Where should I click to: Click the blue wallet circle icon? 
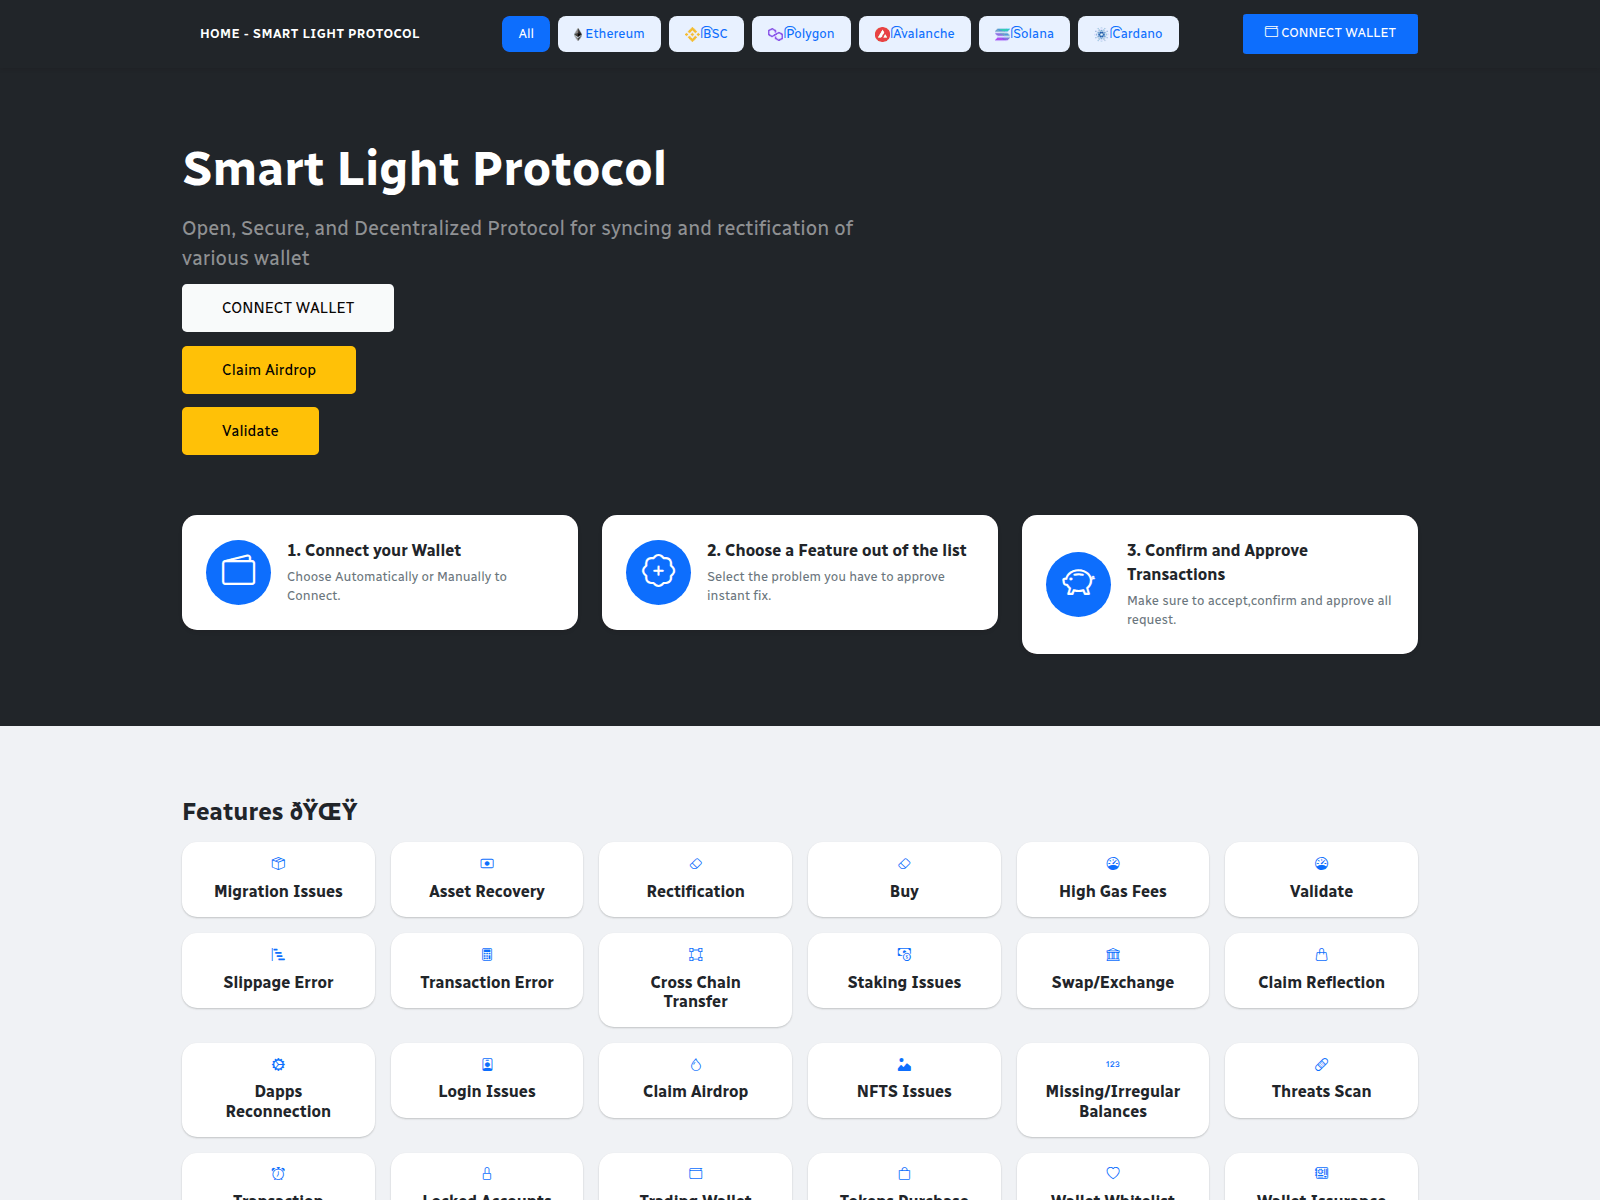point(238,572)
